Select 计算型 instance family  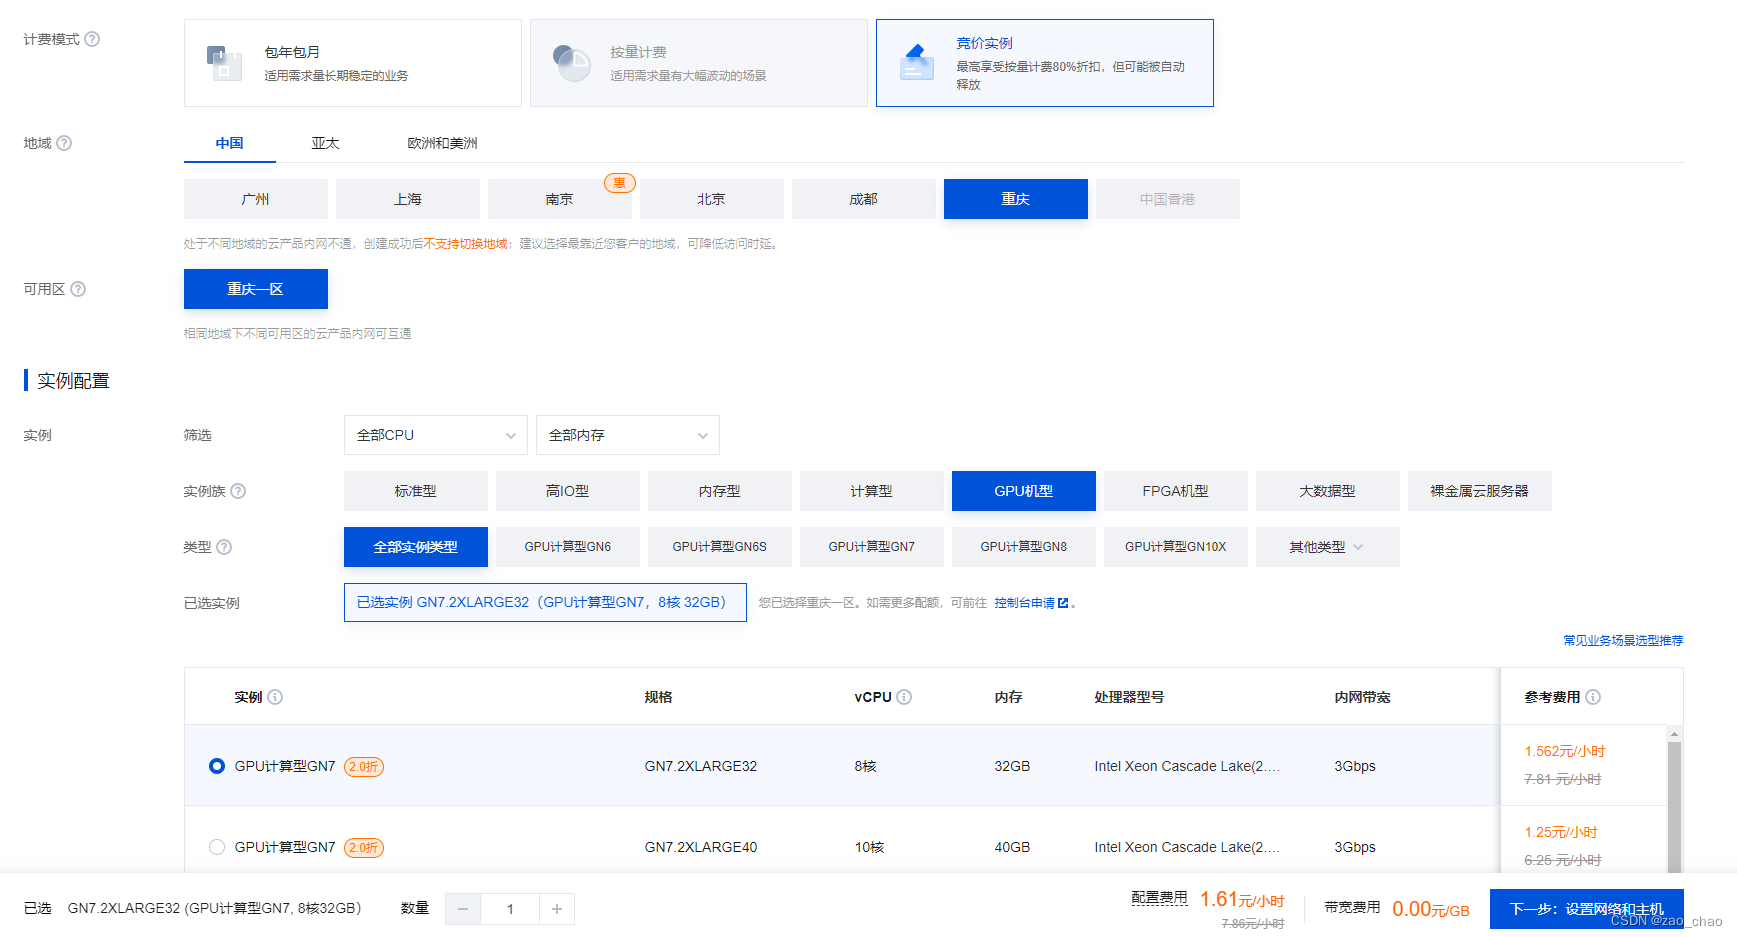click(872, 491)
